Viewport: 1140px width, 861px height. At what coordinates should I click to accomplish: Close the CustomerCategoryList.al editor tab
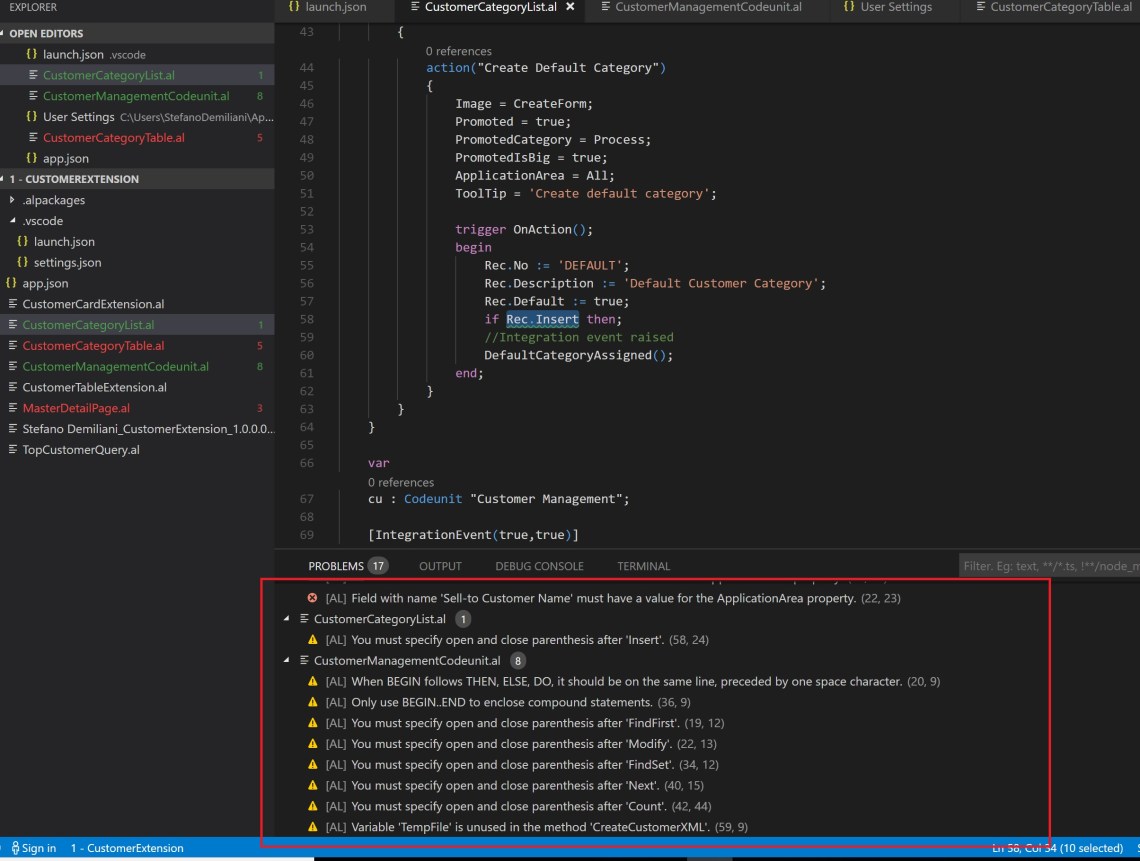(570, 7)
